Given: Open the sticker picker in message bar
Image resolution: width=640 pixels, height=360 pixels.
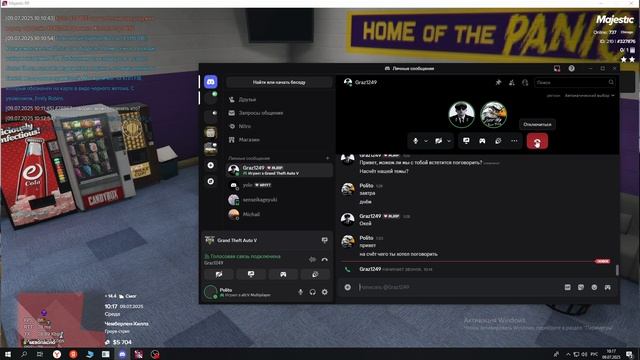Looking at the screenshot, I should [x=581, y=287].
